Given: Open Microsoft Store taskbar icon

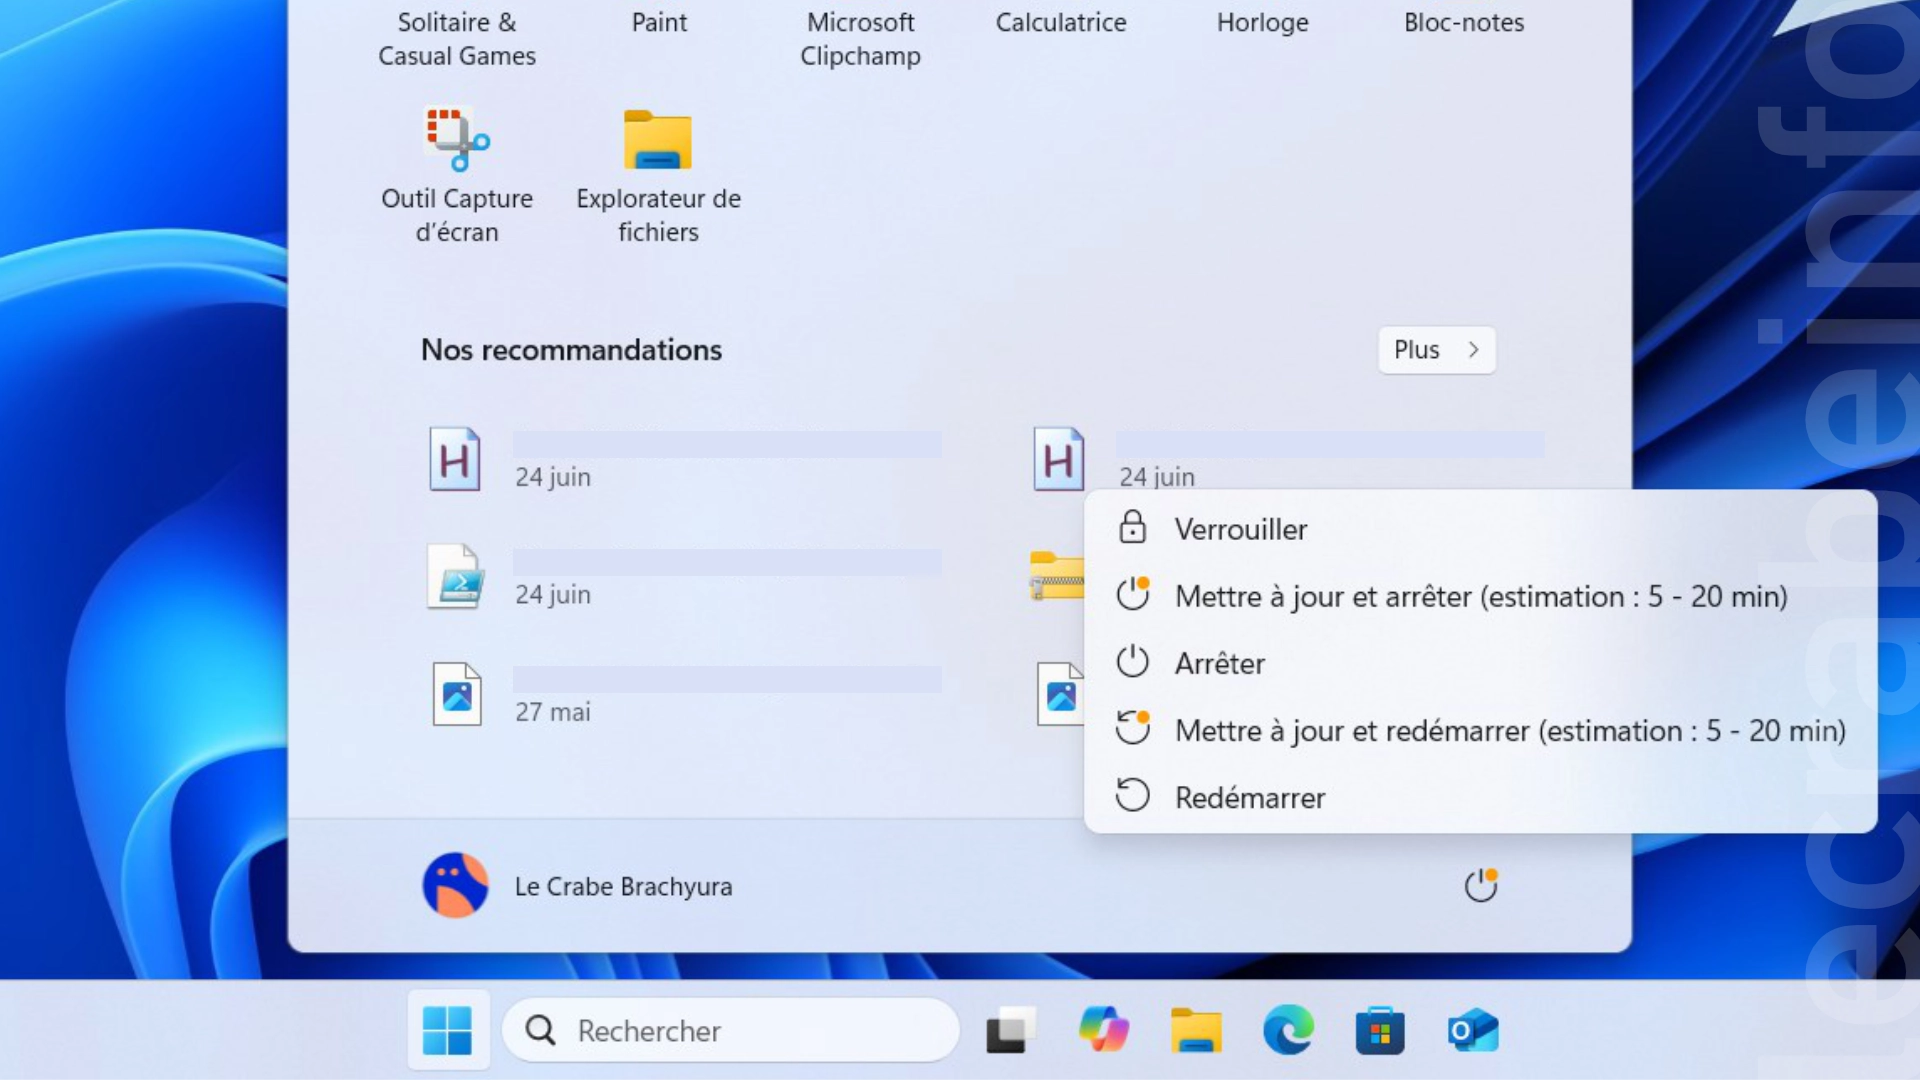Looking at the screenshot, I should (x=1379, y=1030).
